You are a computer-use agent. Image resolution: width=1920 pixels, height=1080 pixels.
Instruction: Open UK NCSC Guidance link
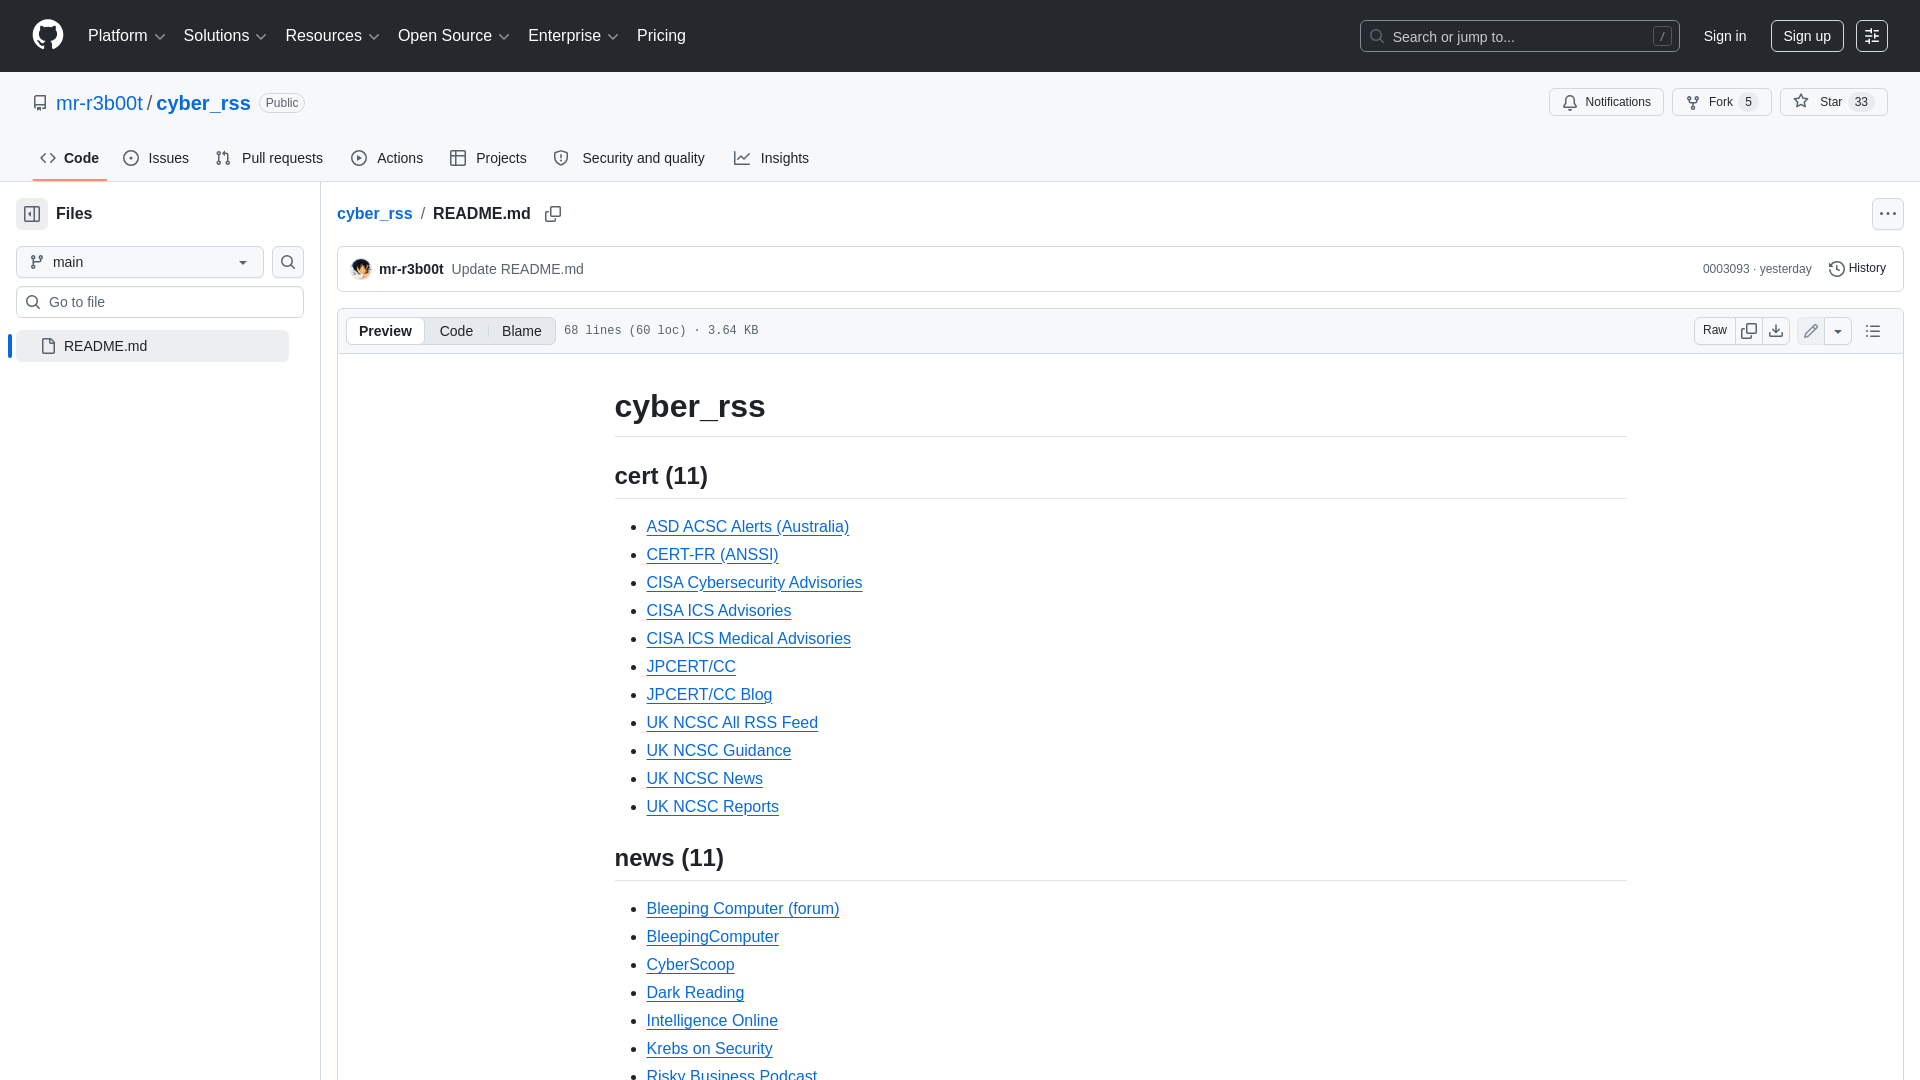(718, 751)
